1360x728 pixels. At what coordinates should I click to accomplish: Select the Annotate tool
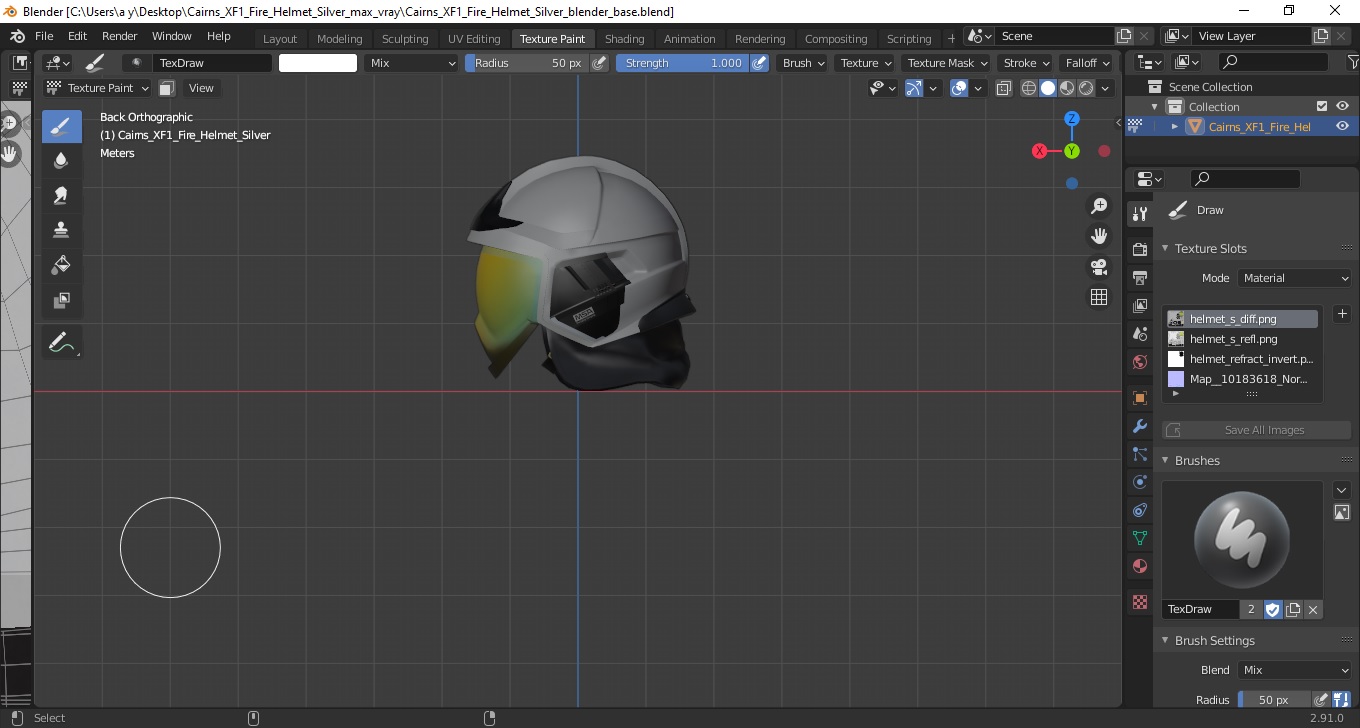61,343
